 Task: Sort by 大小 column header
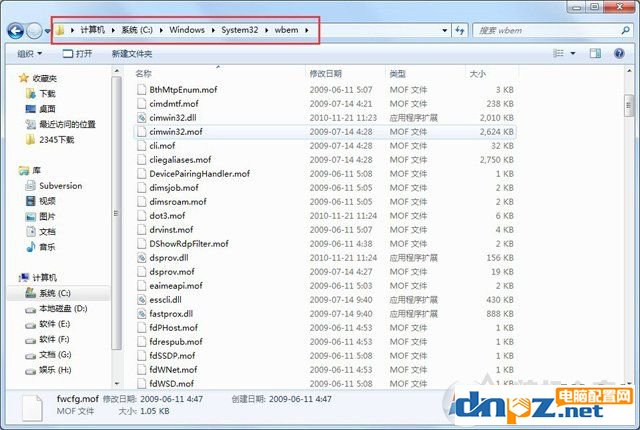point(478,73)
